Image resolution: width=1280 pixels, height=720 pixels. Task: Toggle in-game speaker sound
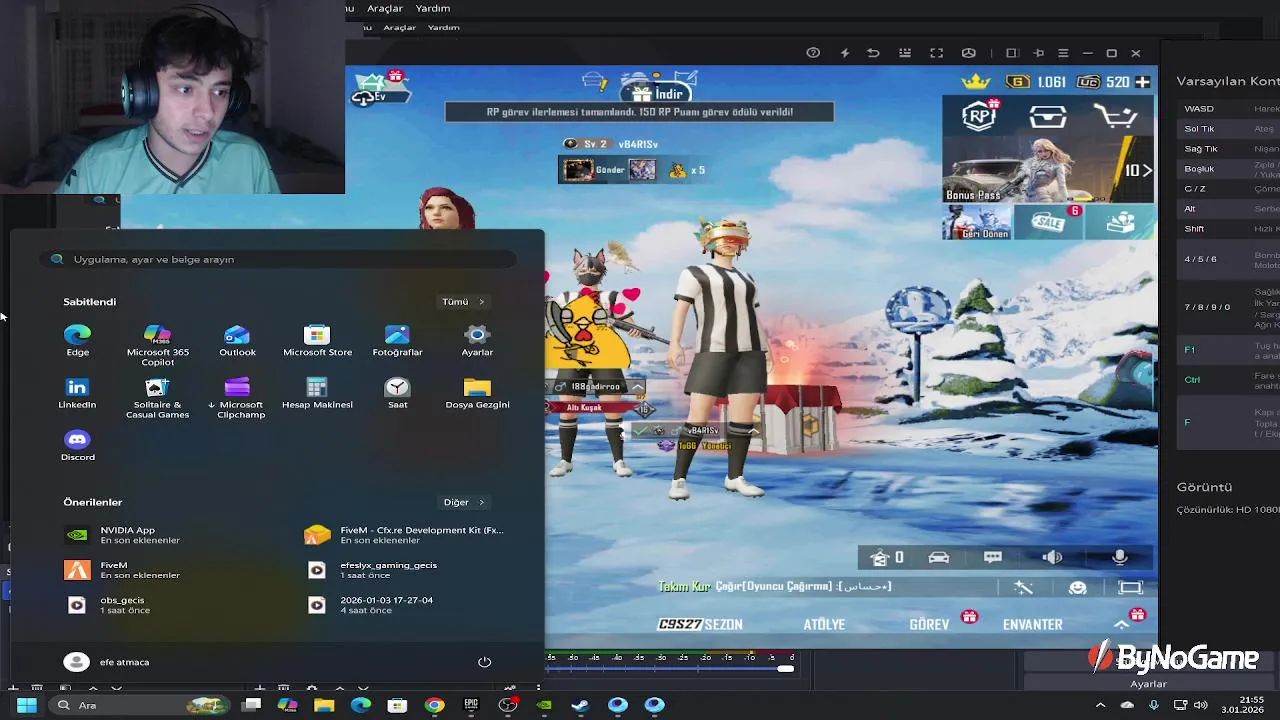coord(1052,557)
